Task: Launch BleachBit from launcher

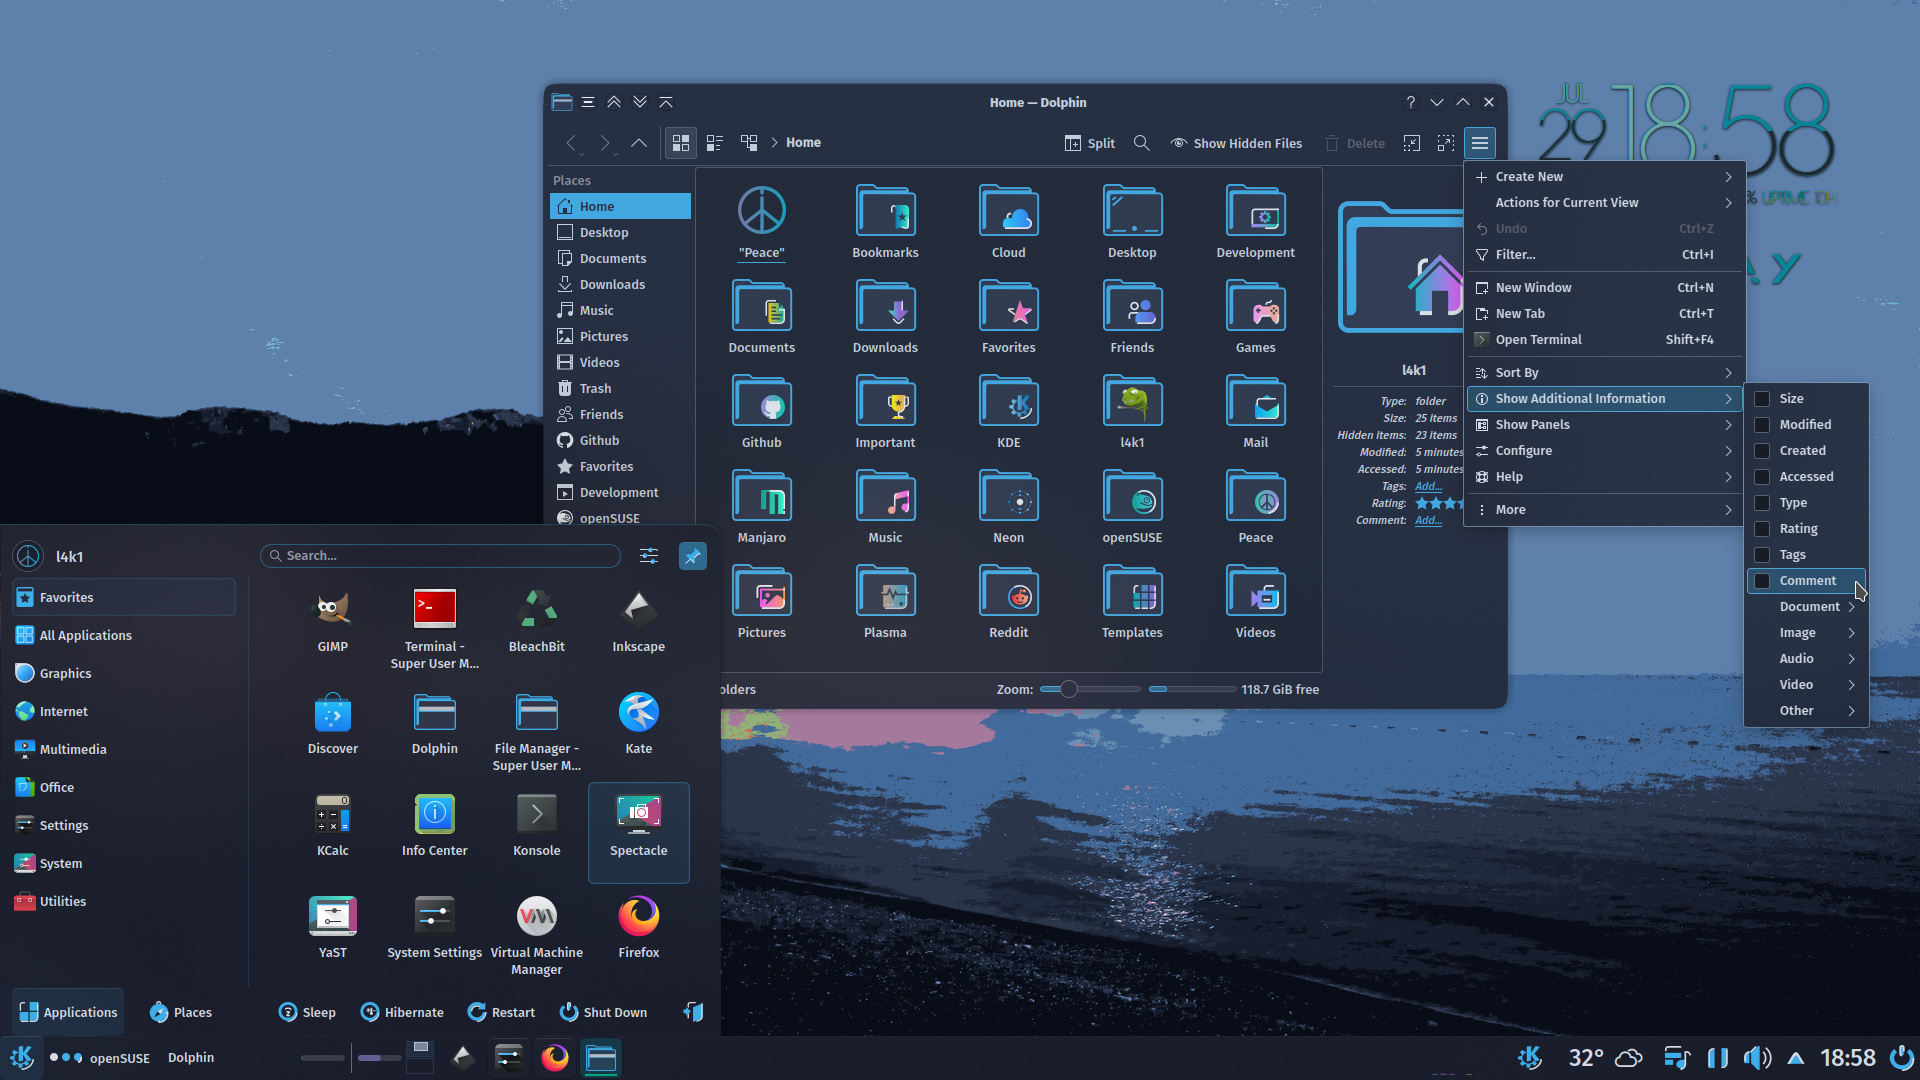Action: pos(537,621)
